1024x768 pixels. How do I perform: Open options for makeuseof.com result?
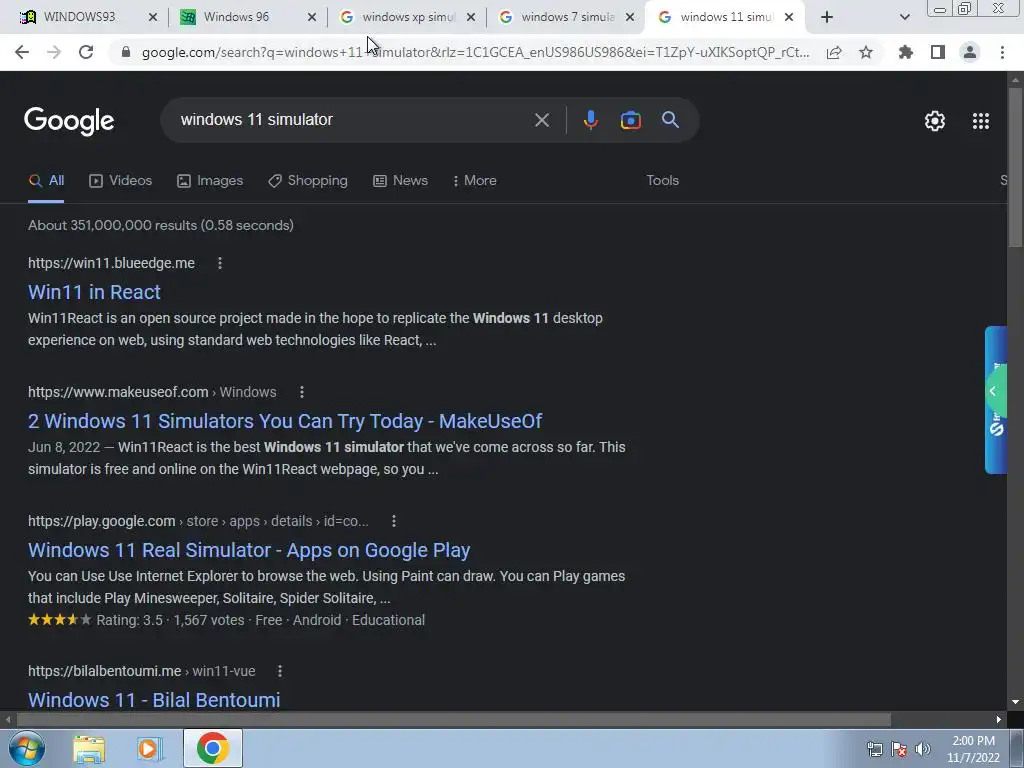pos(302,392)
